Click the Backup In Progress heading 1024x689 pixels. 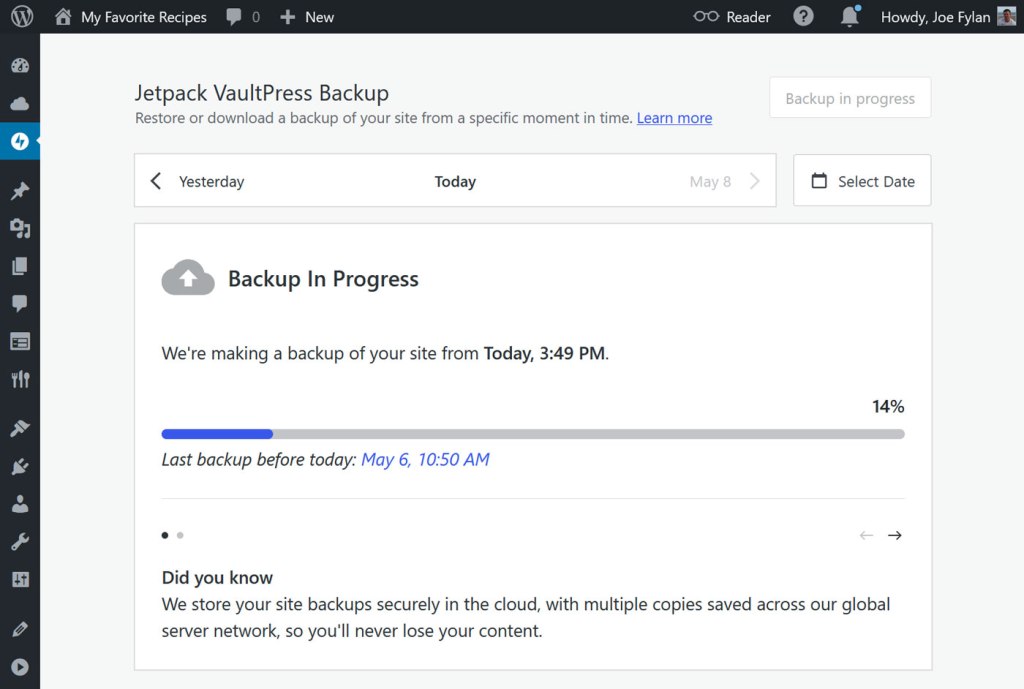coord(323,279)
